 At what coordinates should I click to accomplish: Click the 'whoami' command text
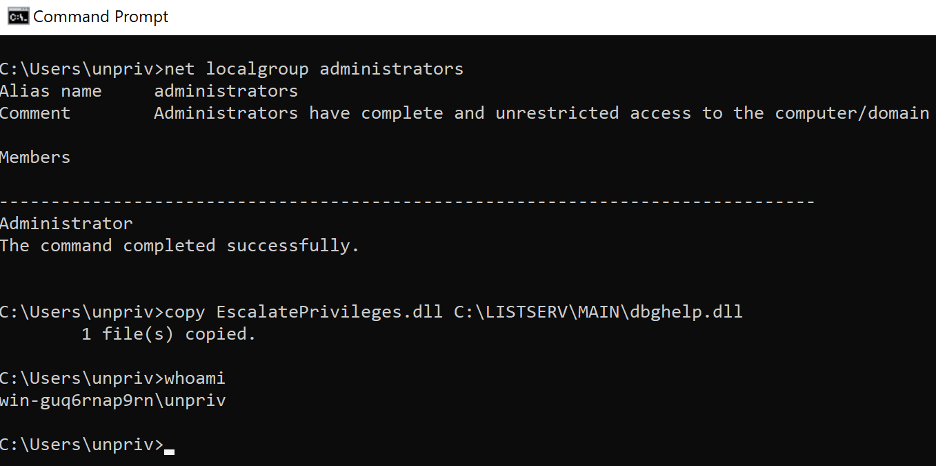[195, 378]
